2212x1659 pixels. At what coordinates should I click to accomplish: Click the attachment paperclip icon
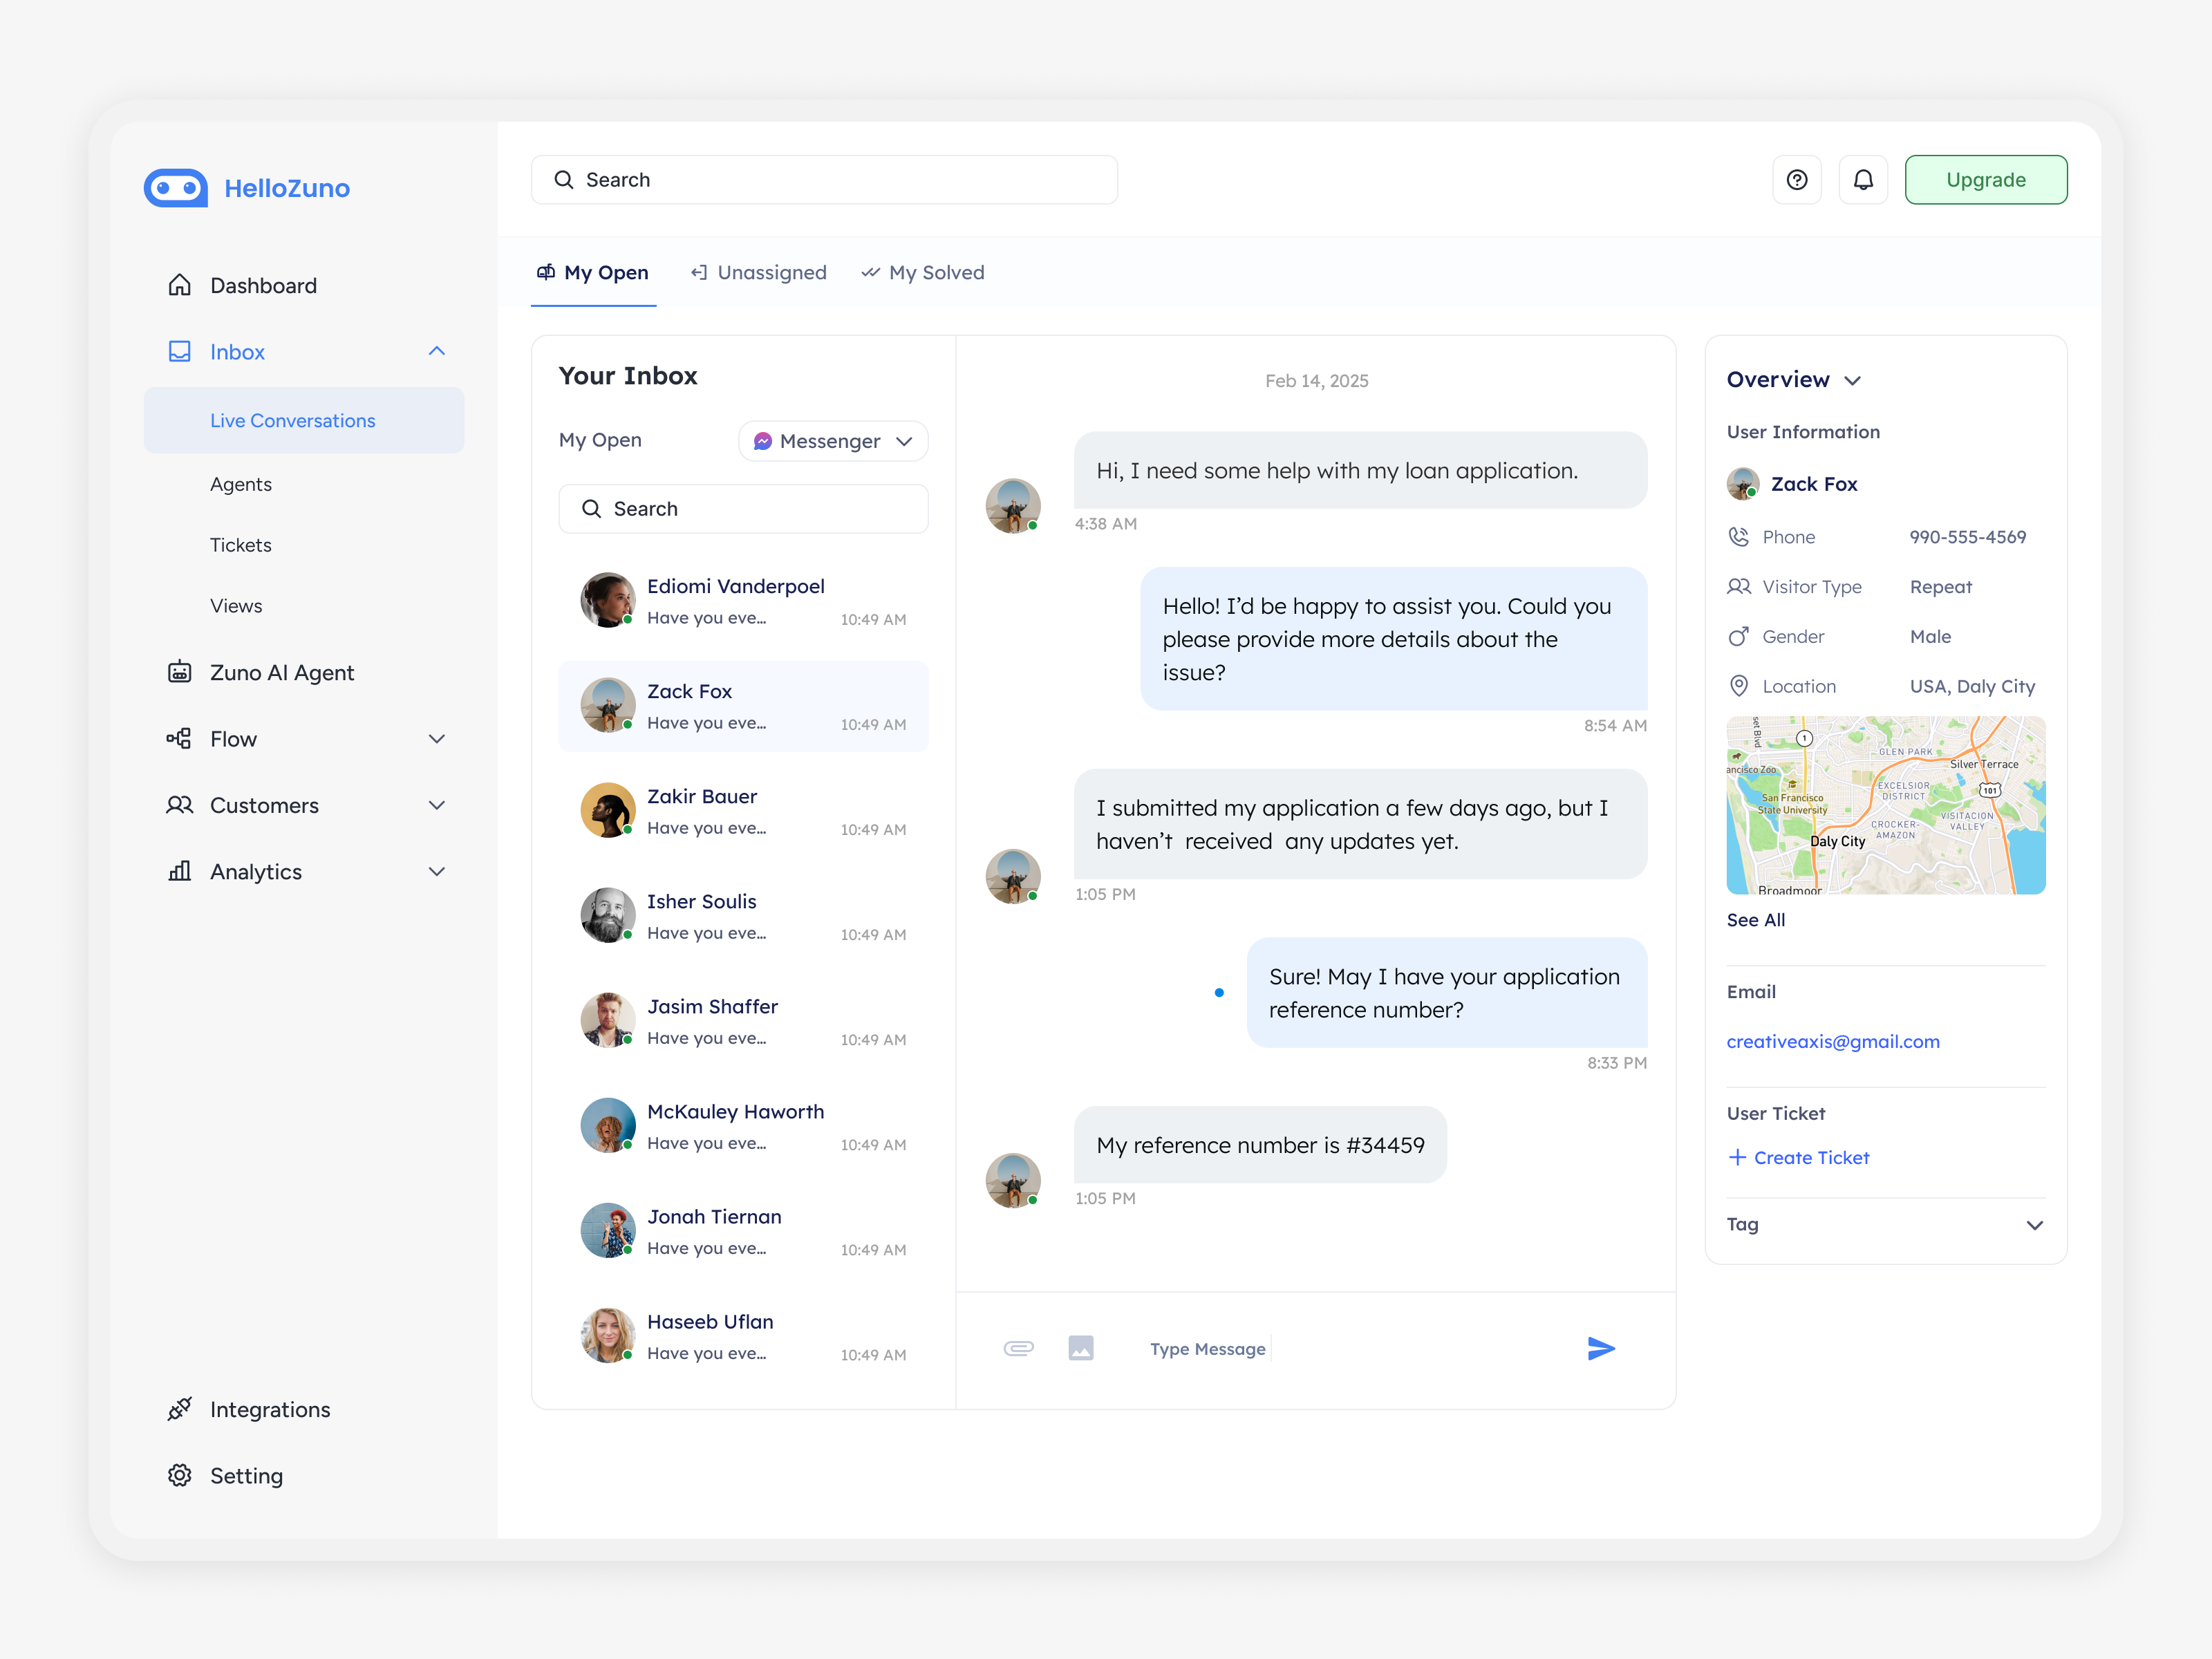1018,1348
